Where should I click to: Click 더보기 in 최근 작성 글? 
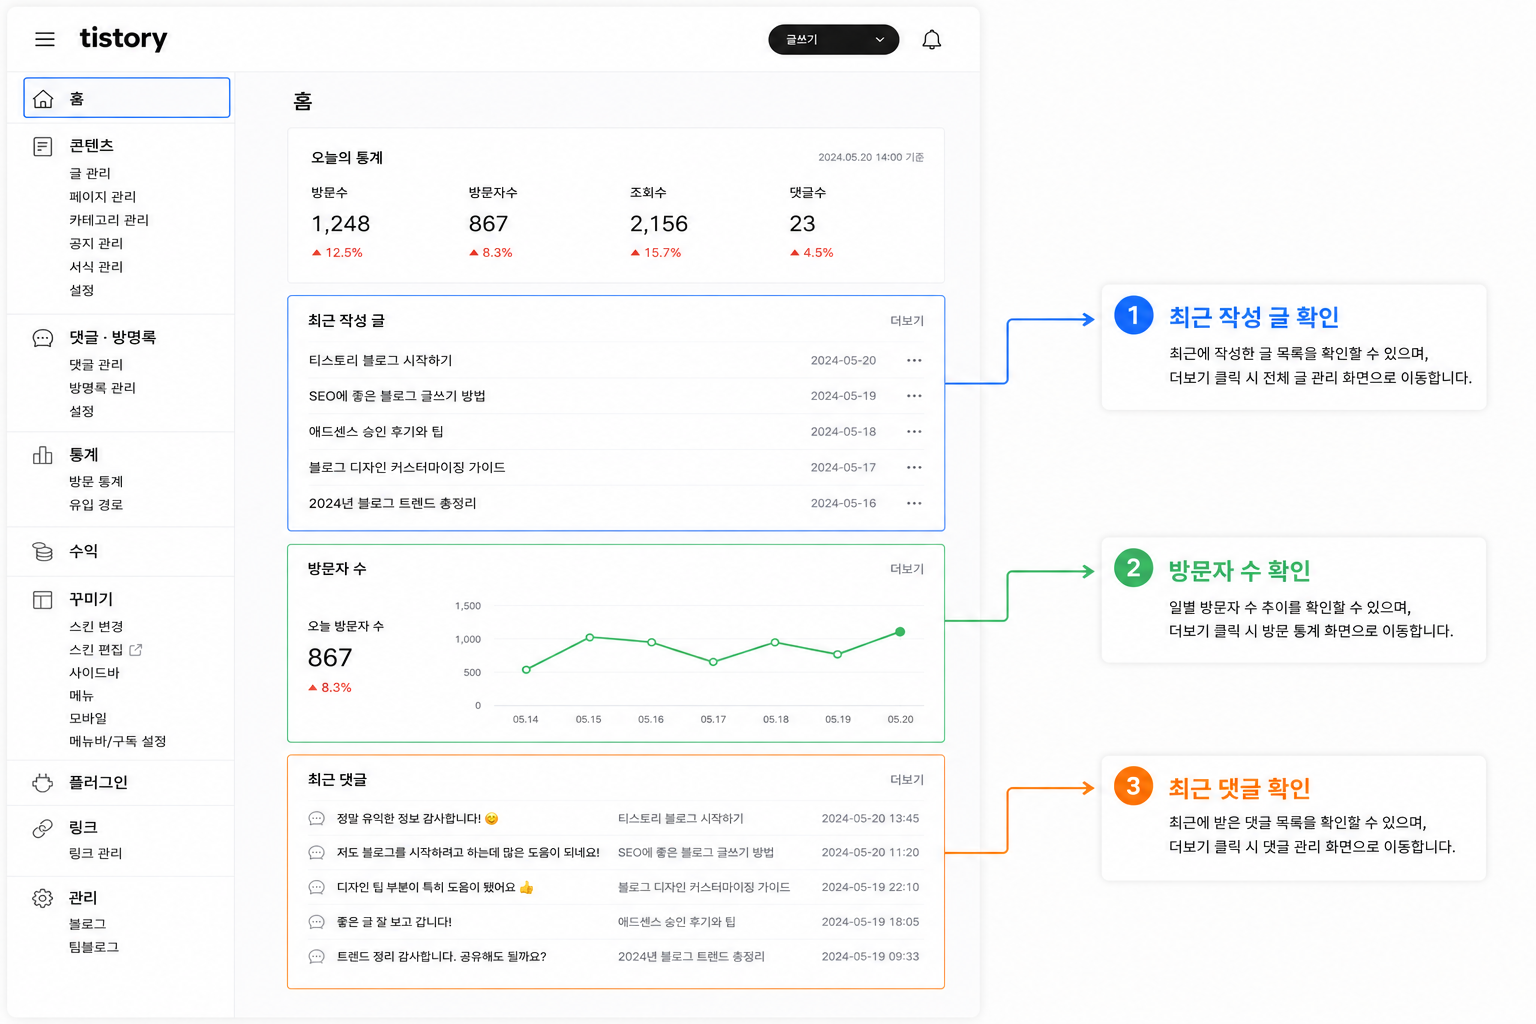(x=907, y=321)
